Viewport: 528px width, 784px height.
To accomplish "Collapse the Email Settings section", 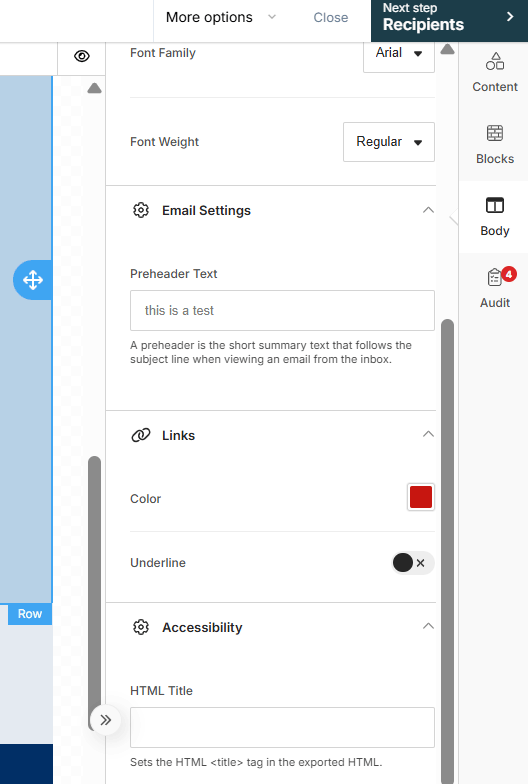I will click(428, 210).
